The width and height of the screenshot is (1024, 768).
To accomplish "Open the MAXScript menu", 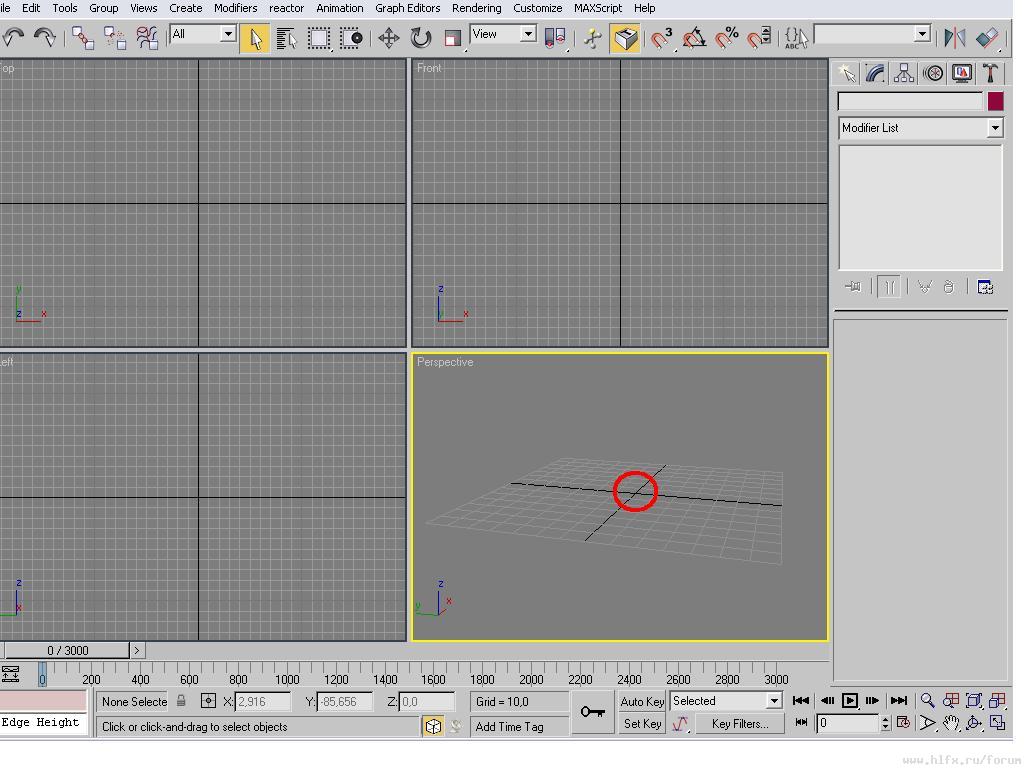I will (597, 8).
